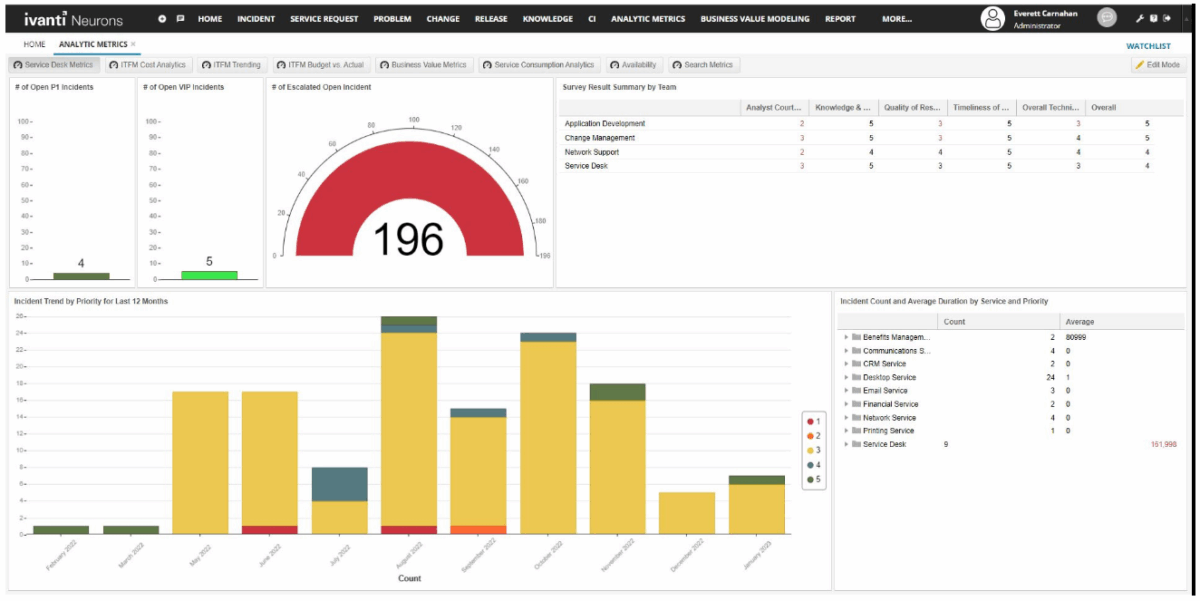Open the chat bubble icon beside Everett Carnahan

[x=1106, y=18]
